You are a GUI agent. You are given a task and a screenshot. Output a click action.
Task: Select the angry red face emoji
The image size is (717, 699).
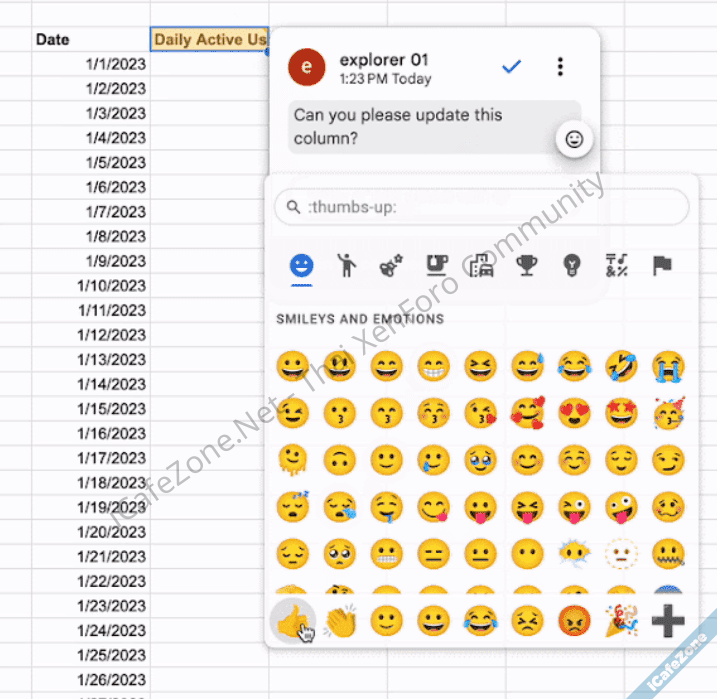pyautogui.click(x=574, y=621)
